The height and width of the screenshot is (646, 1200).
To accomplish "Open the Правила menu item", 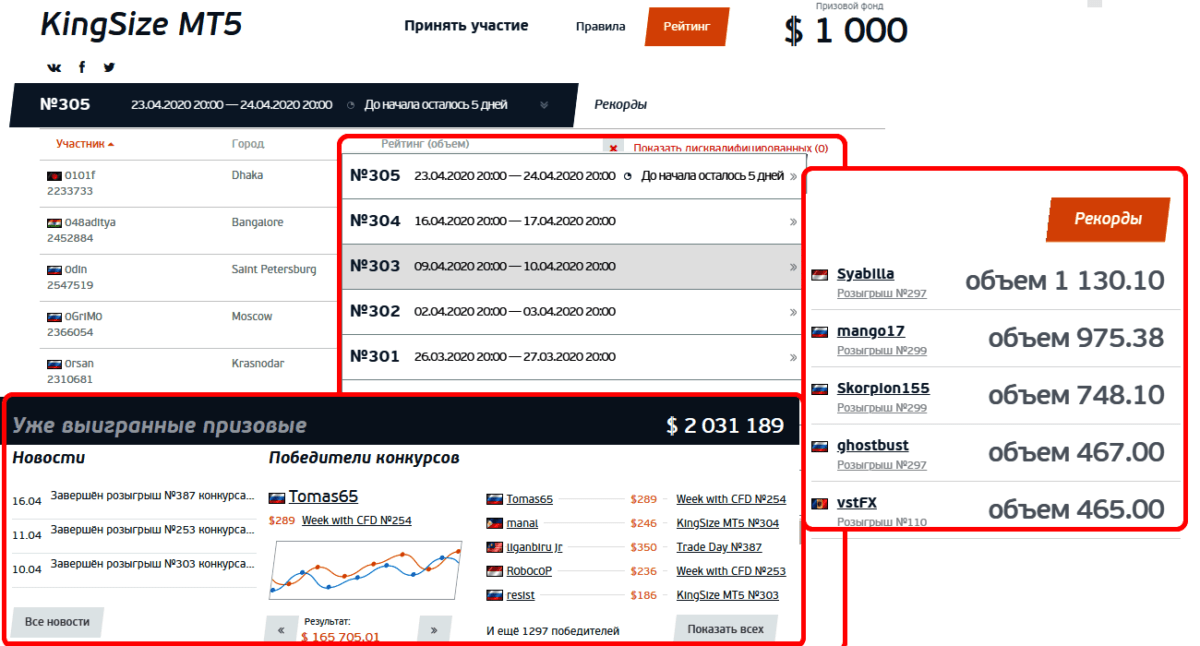I will click(600, 27).
